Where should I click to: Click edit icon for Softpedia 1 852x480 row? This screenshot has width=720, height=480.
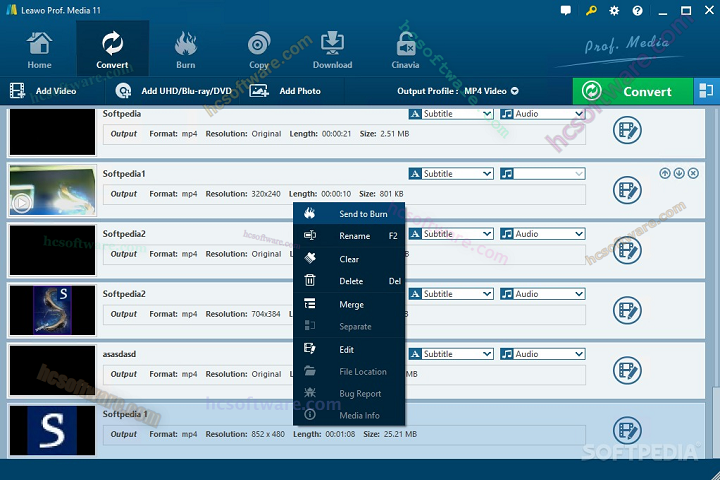pos(627,430)
